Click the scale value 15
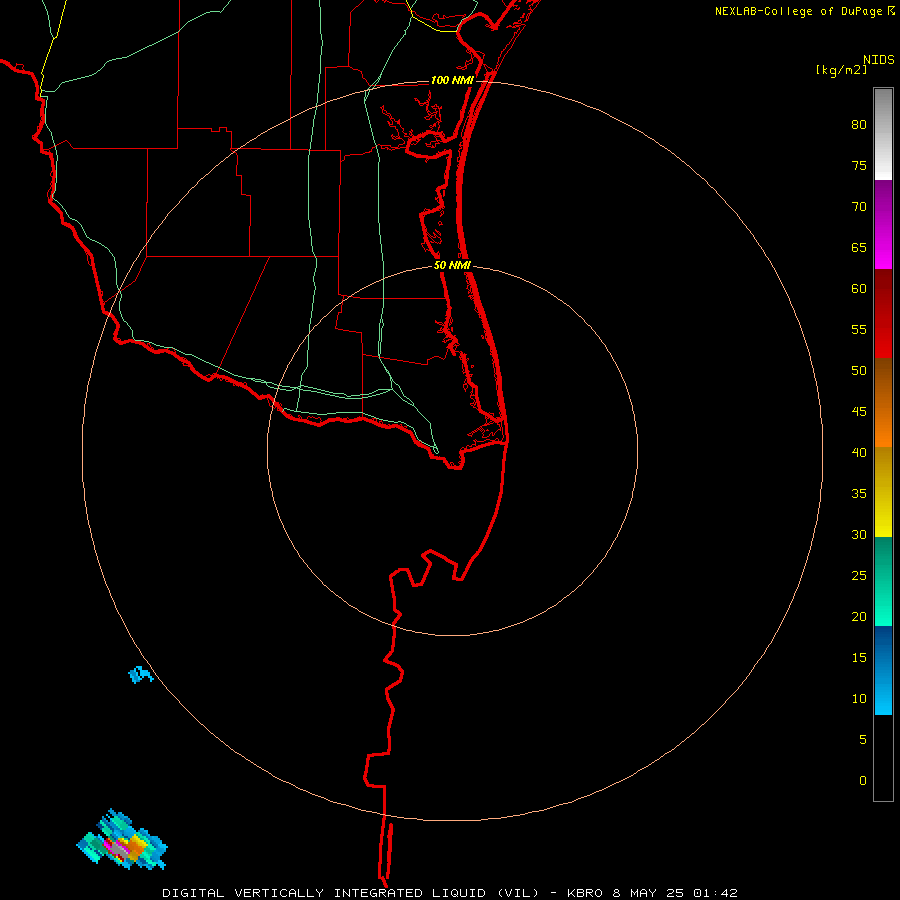 pos(859,658)
